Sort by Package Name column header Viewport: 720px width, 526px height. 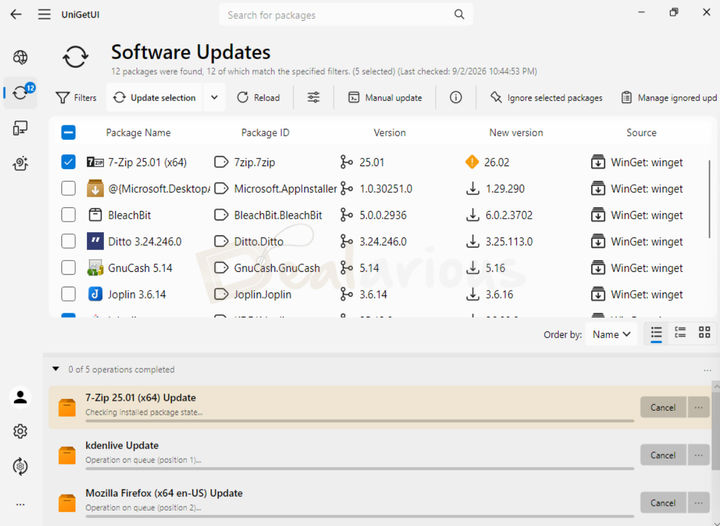coord(138,133)
